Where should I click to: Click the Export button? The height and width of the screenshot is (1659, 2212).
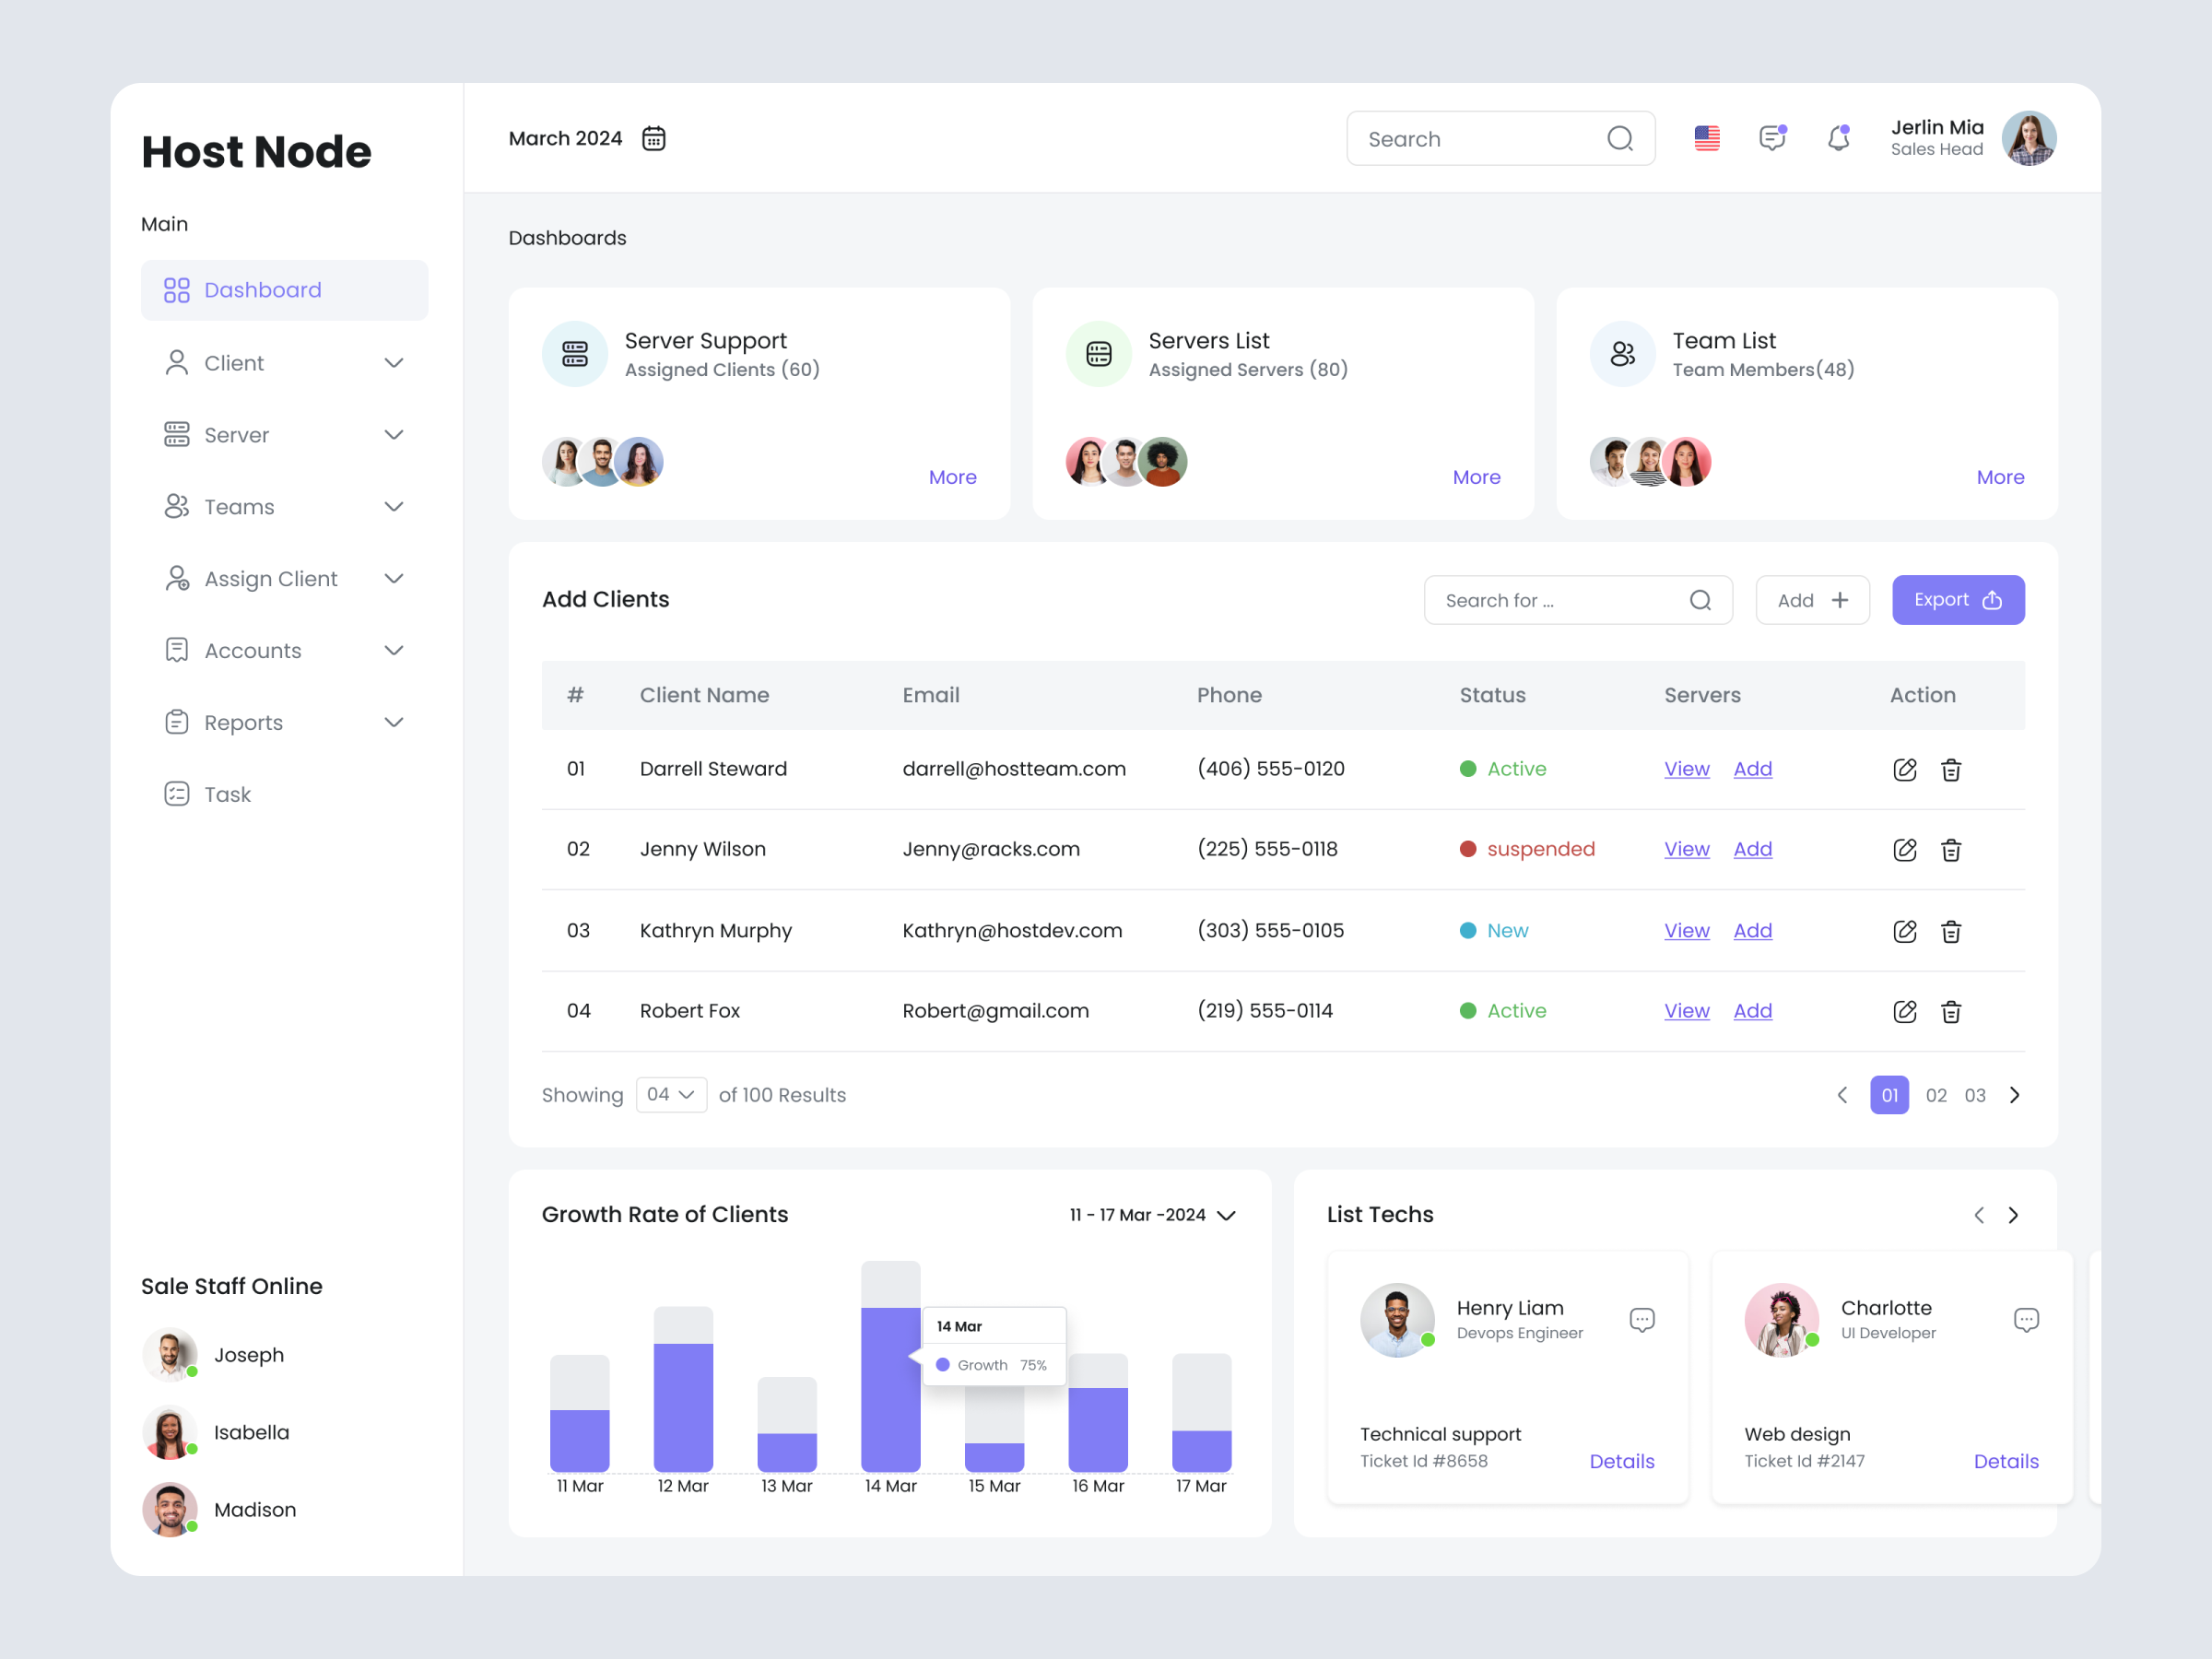click(1957, 600)
